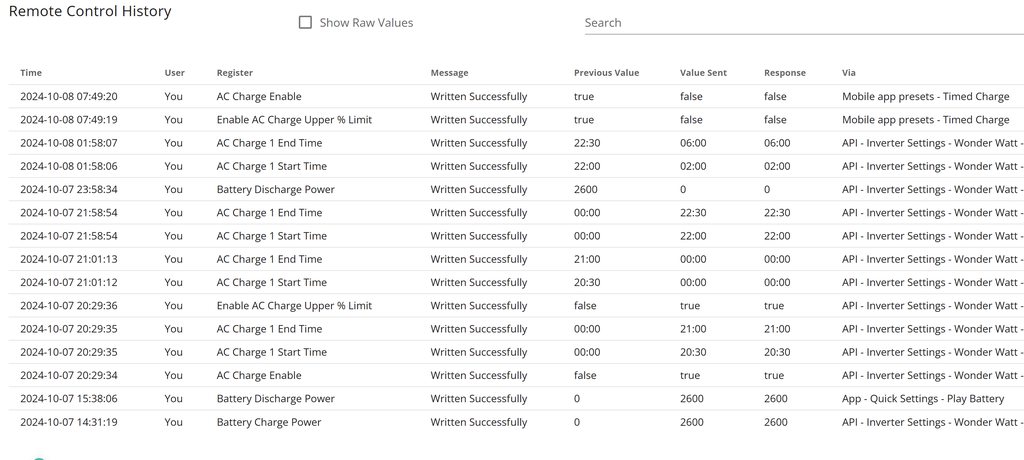Screen dimensions: 1024x460
Task: Click the Remote Control History title
Action: (90, 12)
